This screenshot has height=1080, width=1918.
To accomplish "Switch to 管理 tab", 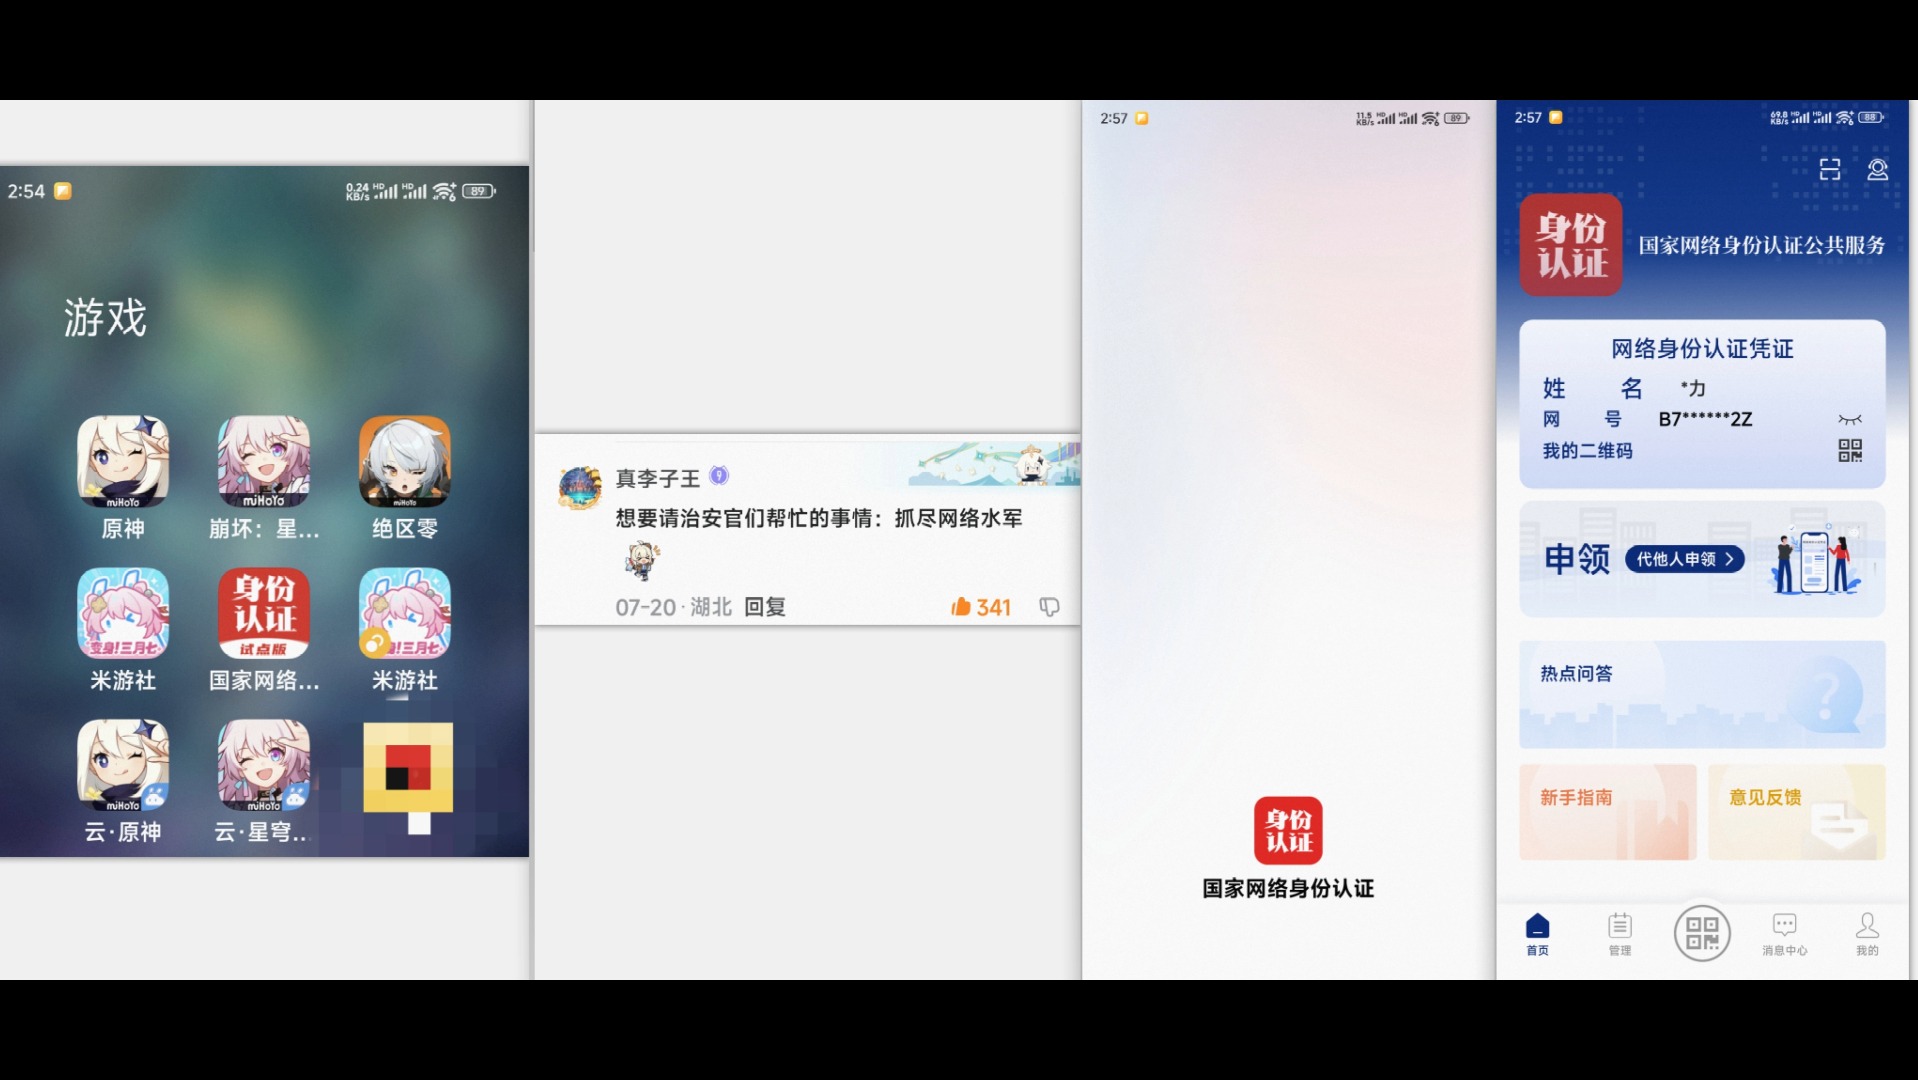I will (1620, 934).
